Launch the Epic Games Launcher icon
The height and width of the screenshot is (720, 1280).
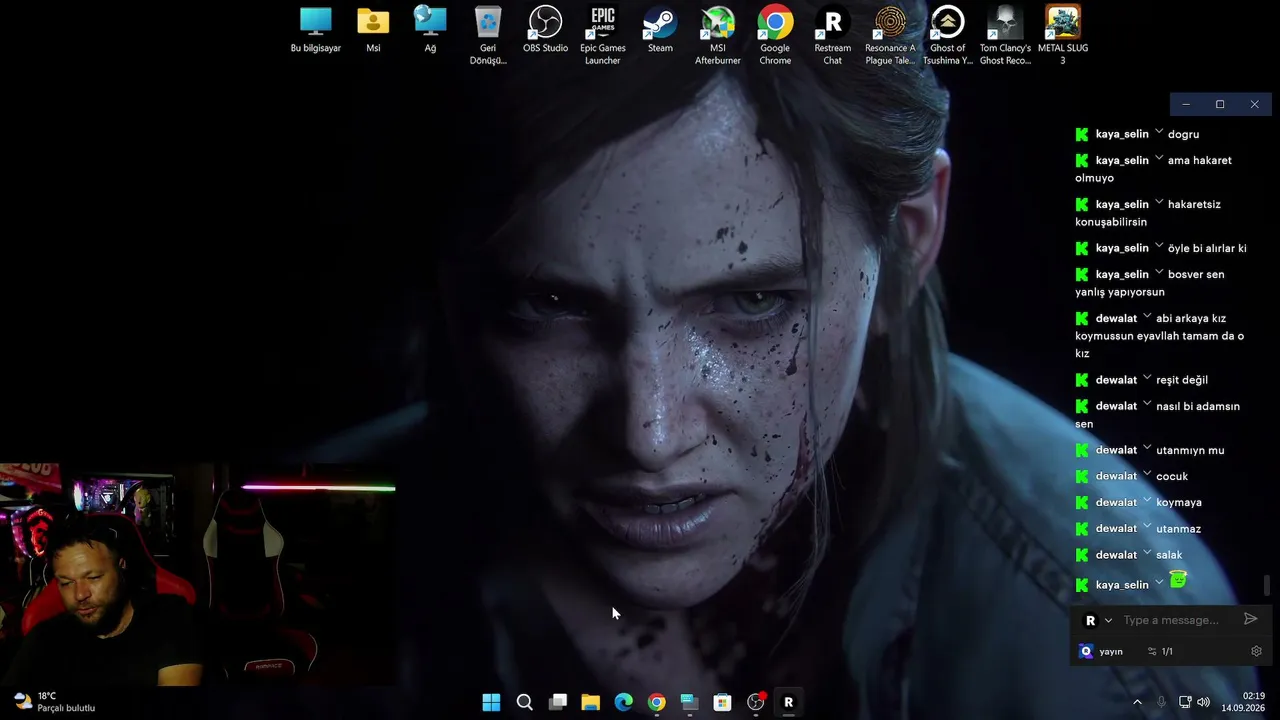click(602, 35)
